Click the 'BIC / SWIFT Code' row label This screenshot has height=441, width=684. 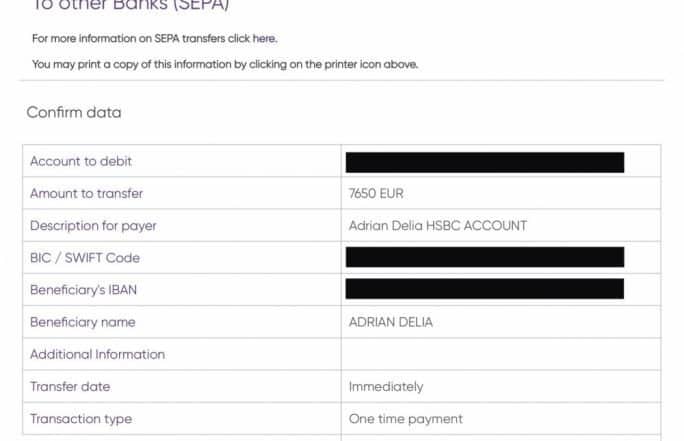pos(85,258)
